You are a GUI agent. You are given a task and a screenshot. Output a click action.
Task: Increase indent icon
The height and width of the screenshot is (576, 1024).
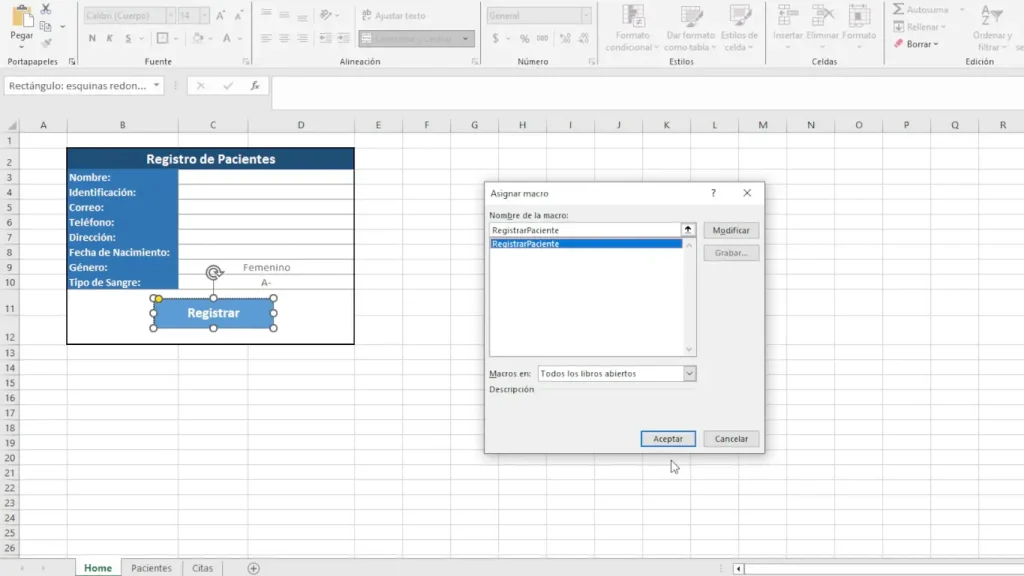(343, 39)
